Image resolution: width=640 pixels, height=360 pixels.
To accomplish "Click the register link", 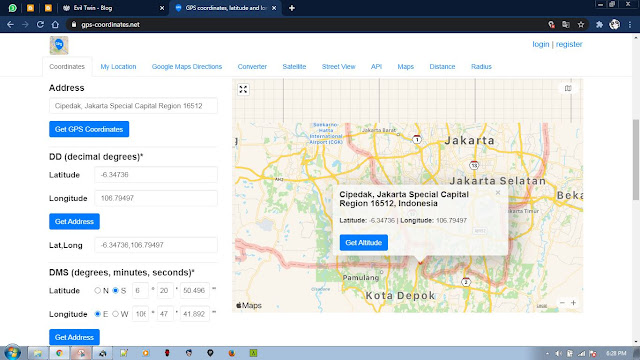I will pyautogui.click(x=569, y=44).
